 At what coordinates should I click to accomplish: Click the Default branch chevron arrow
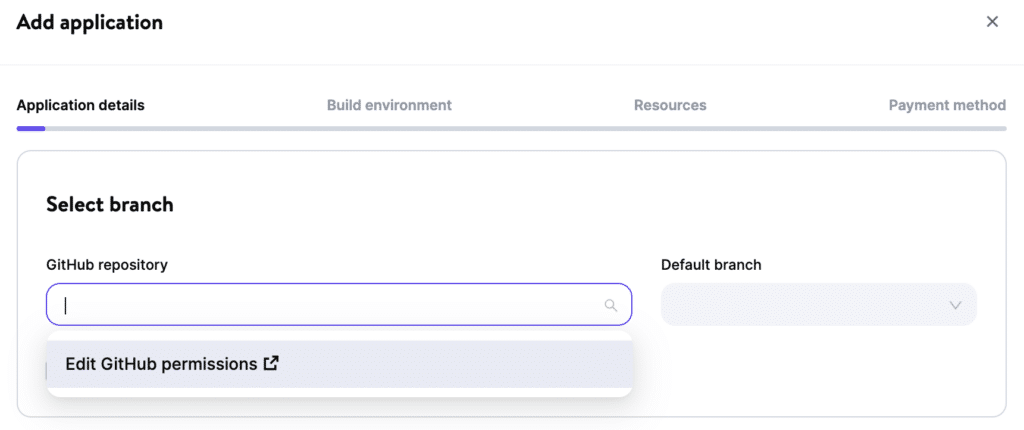955,305
